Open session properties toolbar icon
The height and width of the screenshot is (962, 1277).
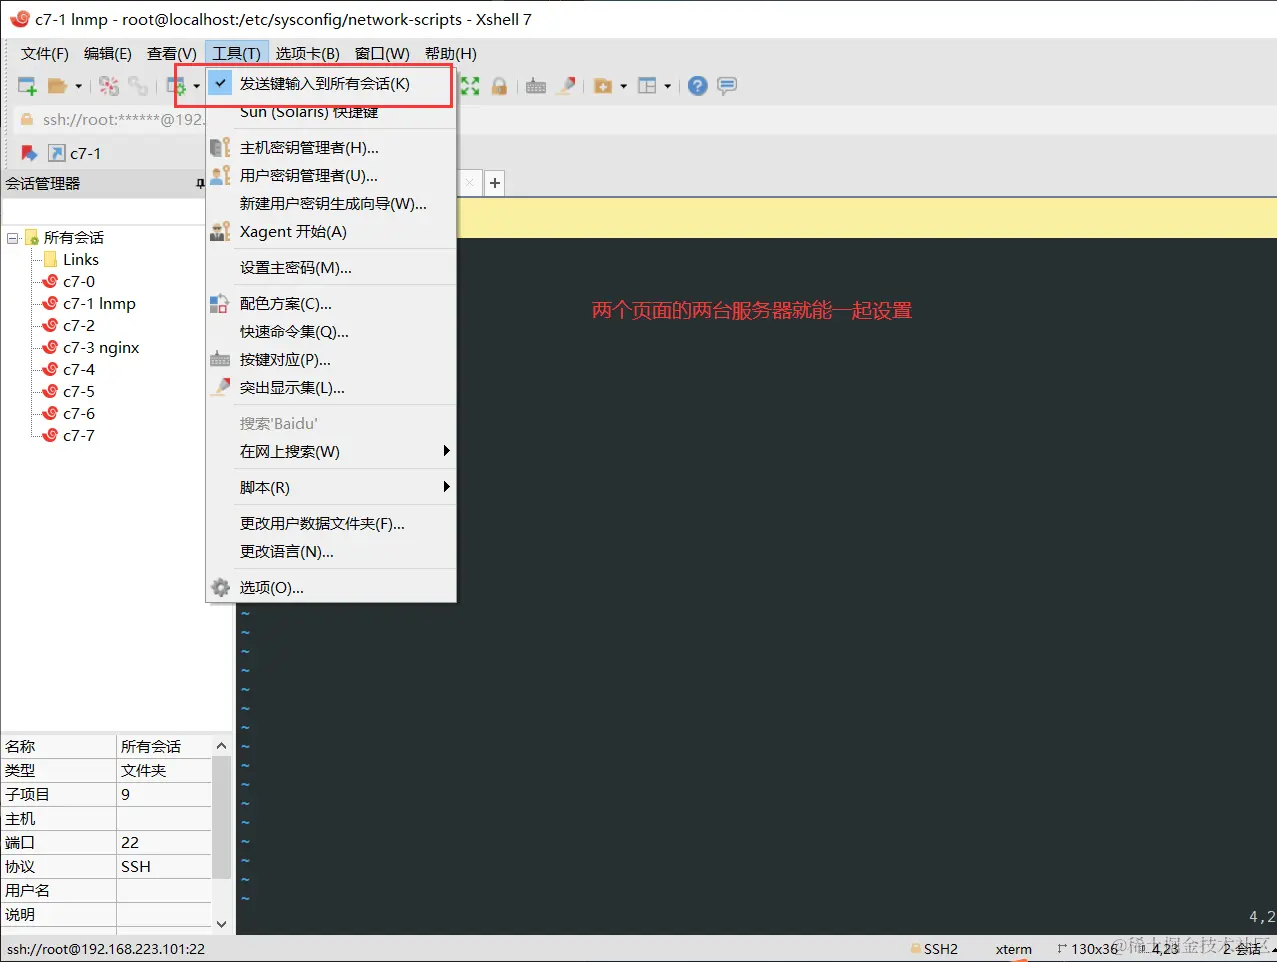177,86
